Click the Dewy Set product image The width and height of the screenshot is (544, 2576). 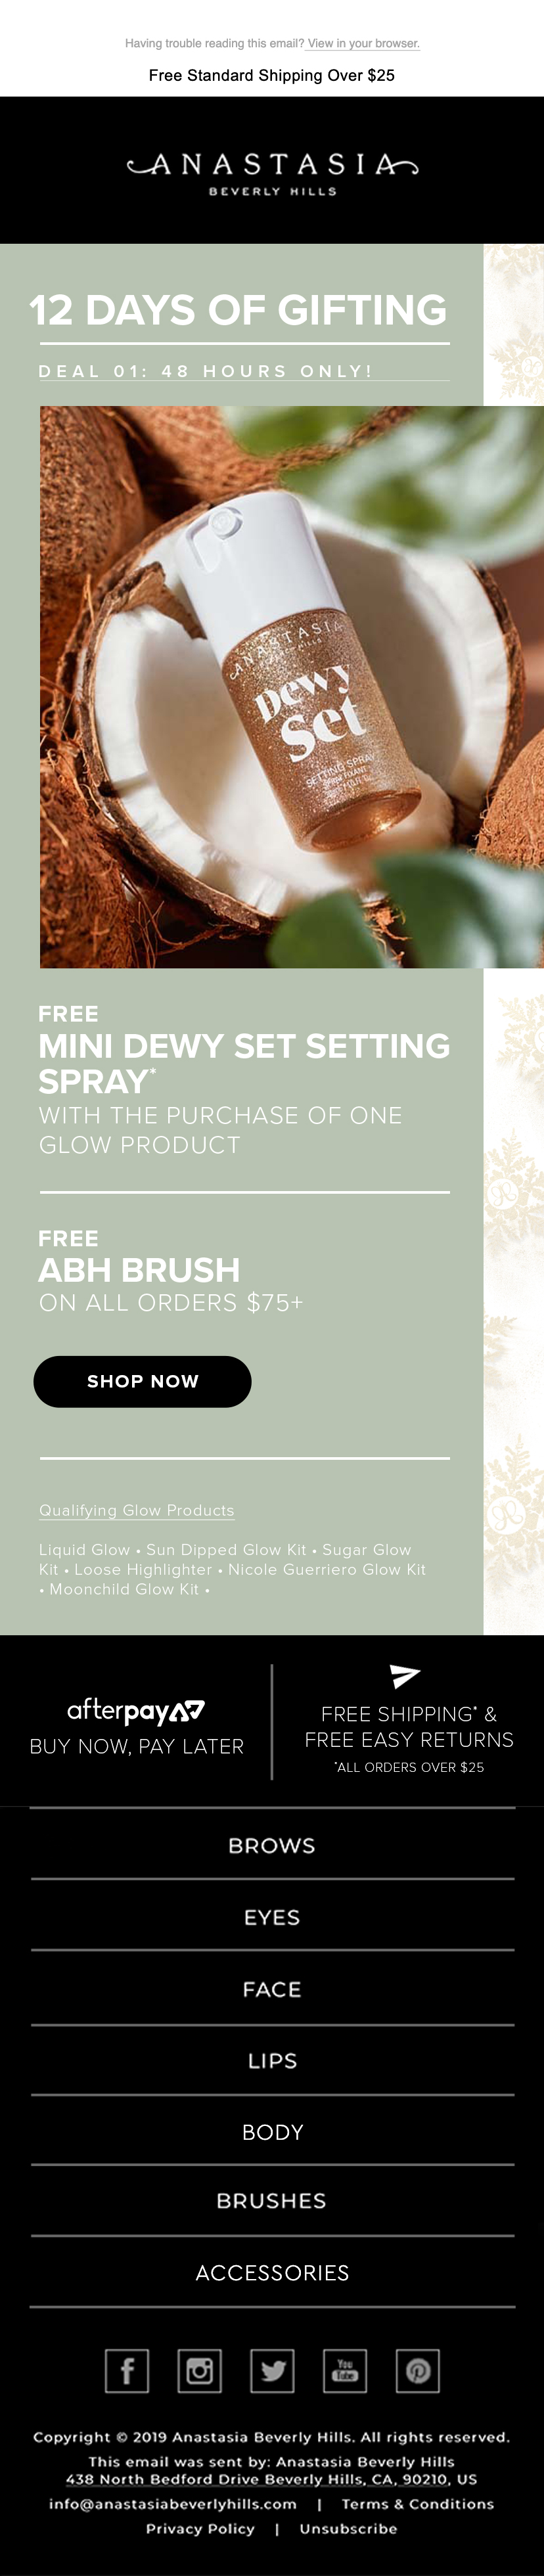(290, 687)
